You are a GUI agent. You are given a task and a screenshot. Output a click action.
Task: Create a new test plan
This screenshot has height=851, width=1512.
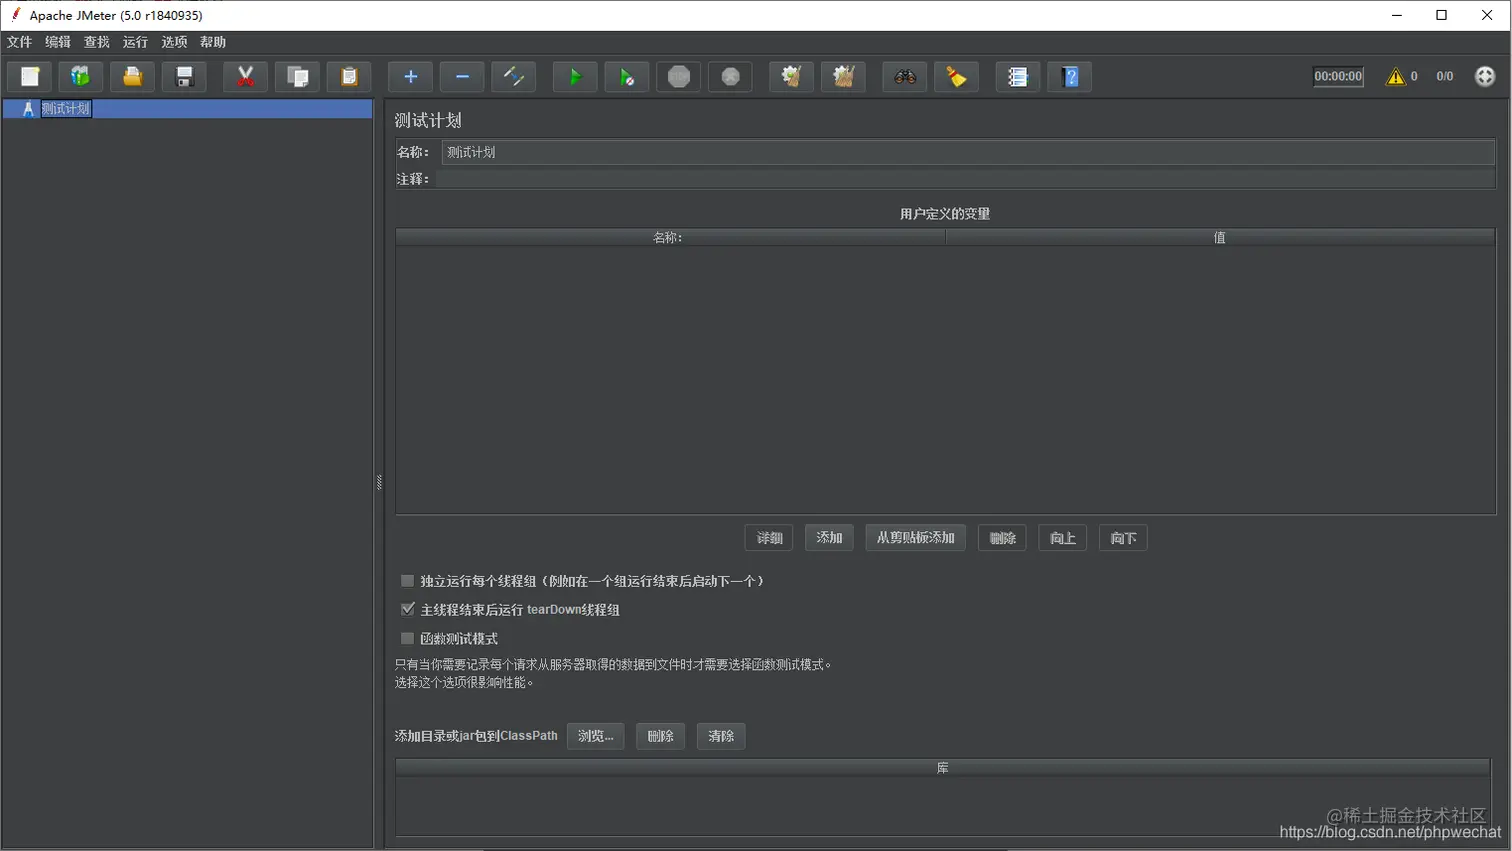tap(28, 76)
